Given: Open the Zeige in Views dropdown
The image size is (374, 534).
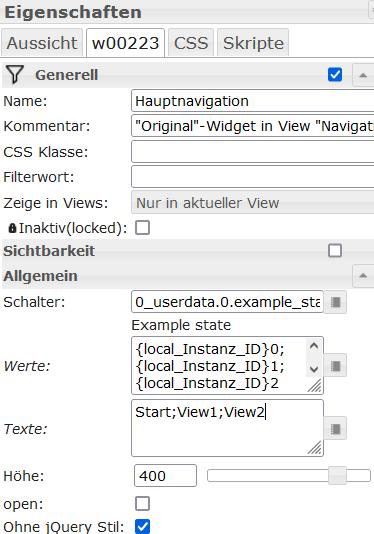Looking at the screenshot, I should [x=252, y=203].
